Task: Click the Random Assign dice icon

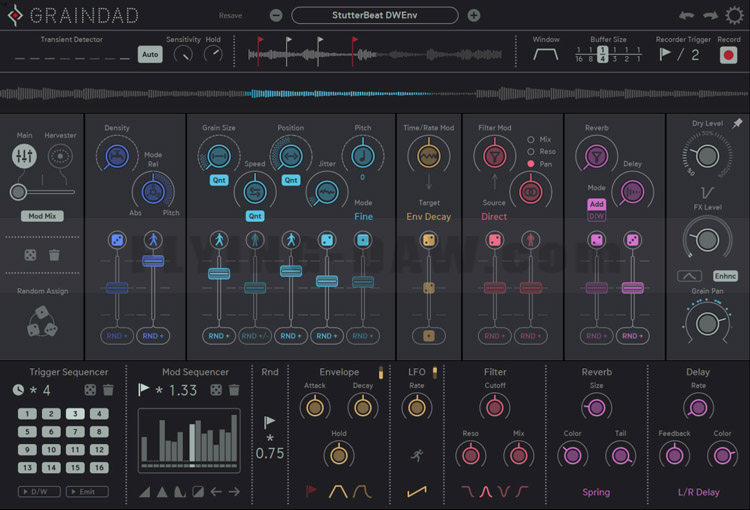Action: (42, 322)
